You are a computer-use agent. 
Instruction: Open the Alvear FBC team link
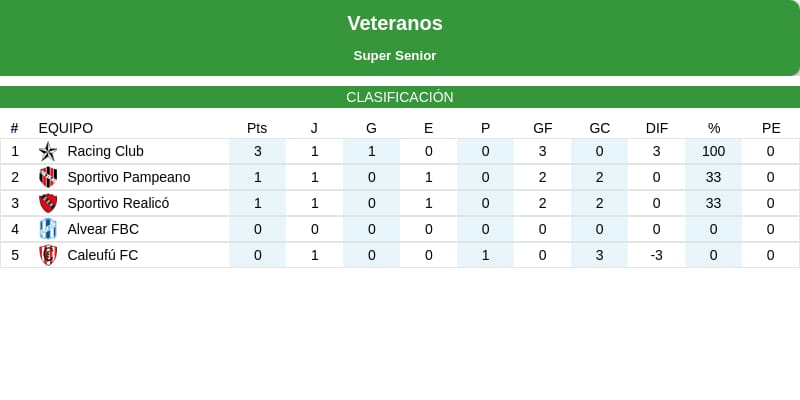point(103,229)
